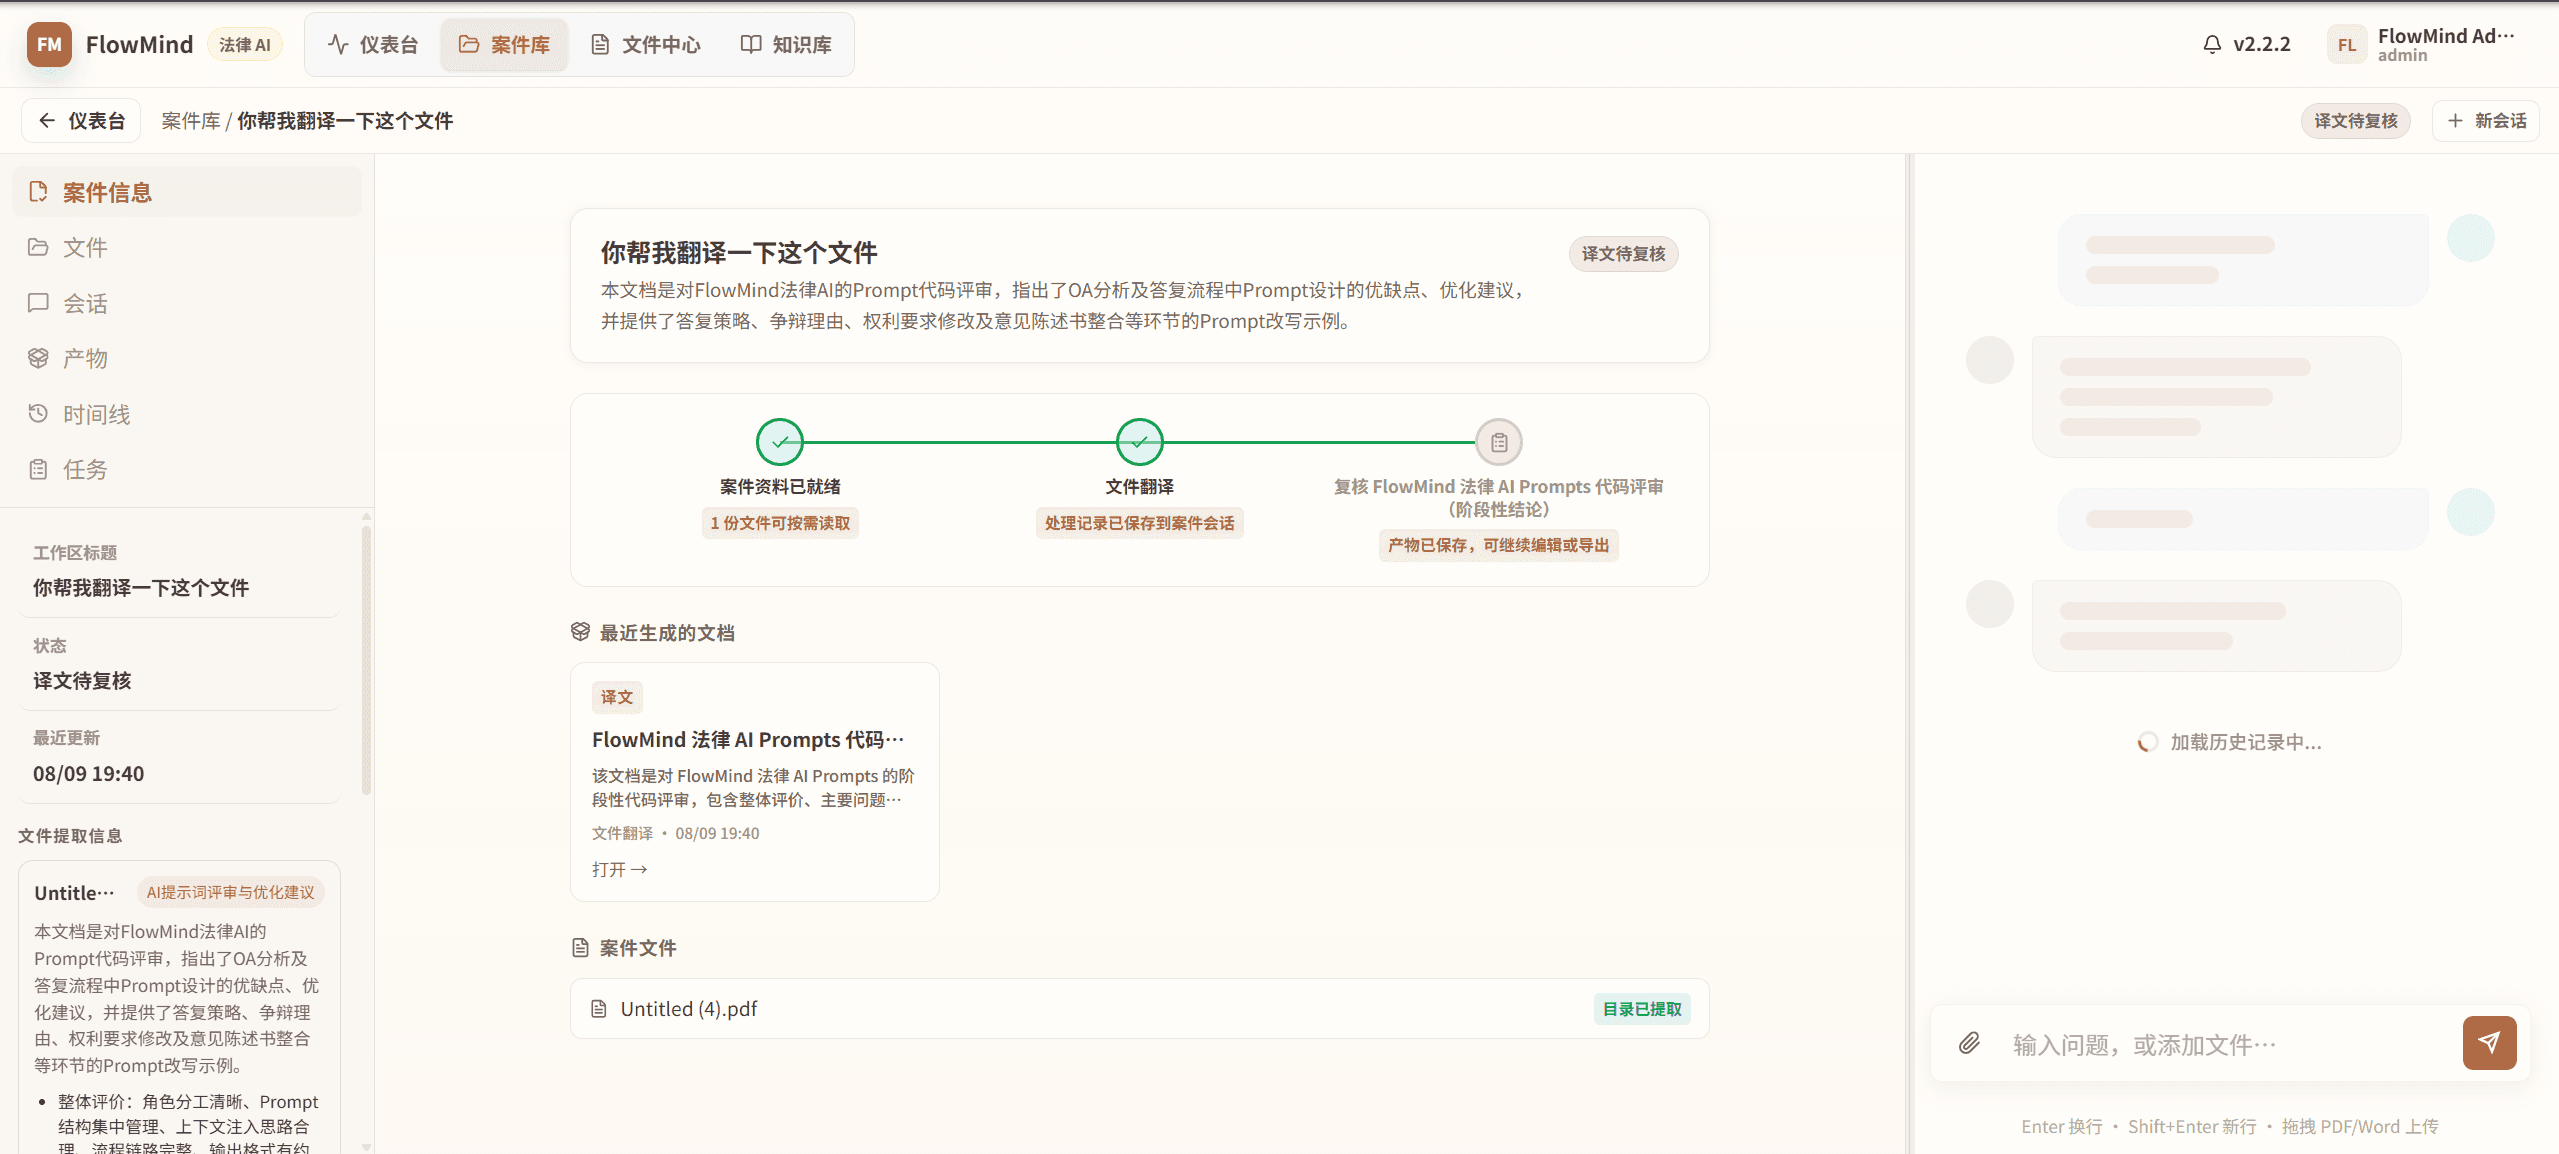Go to 文件中心 tab
The width and height of the screenshot is (2559, 1154).
[645, 45]
